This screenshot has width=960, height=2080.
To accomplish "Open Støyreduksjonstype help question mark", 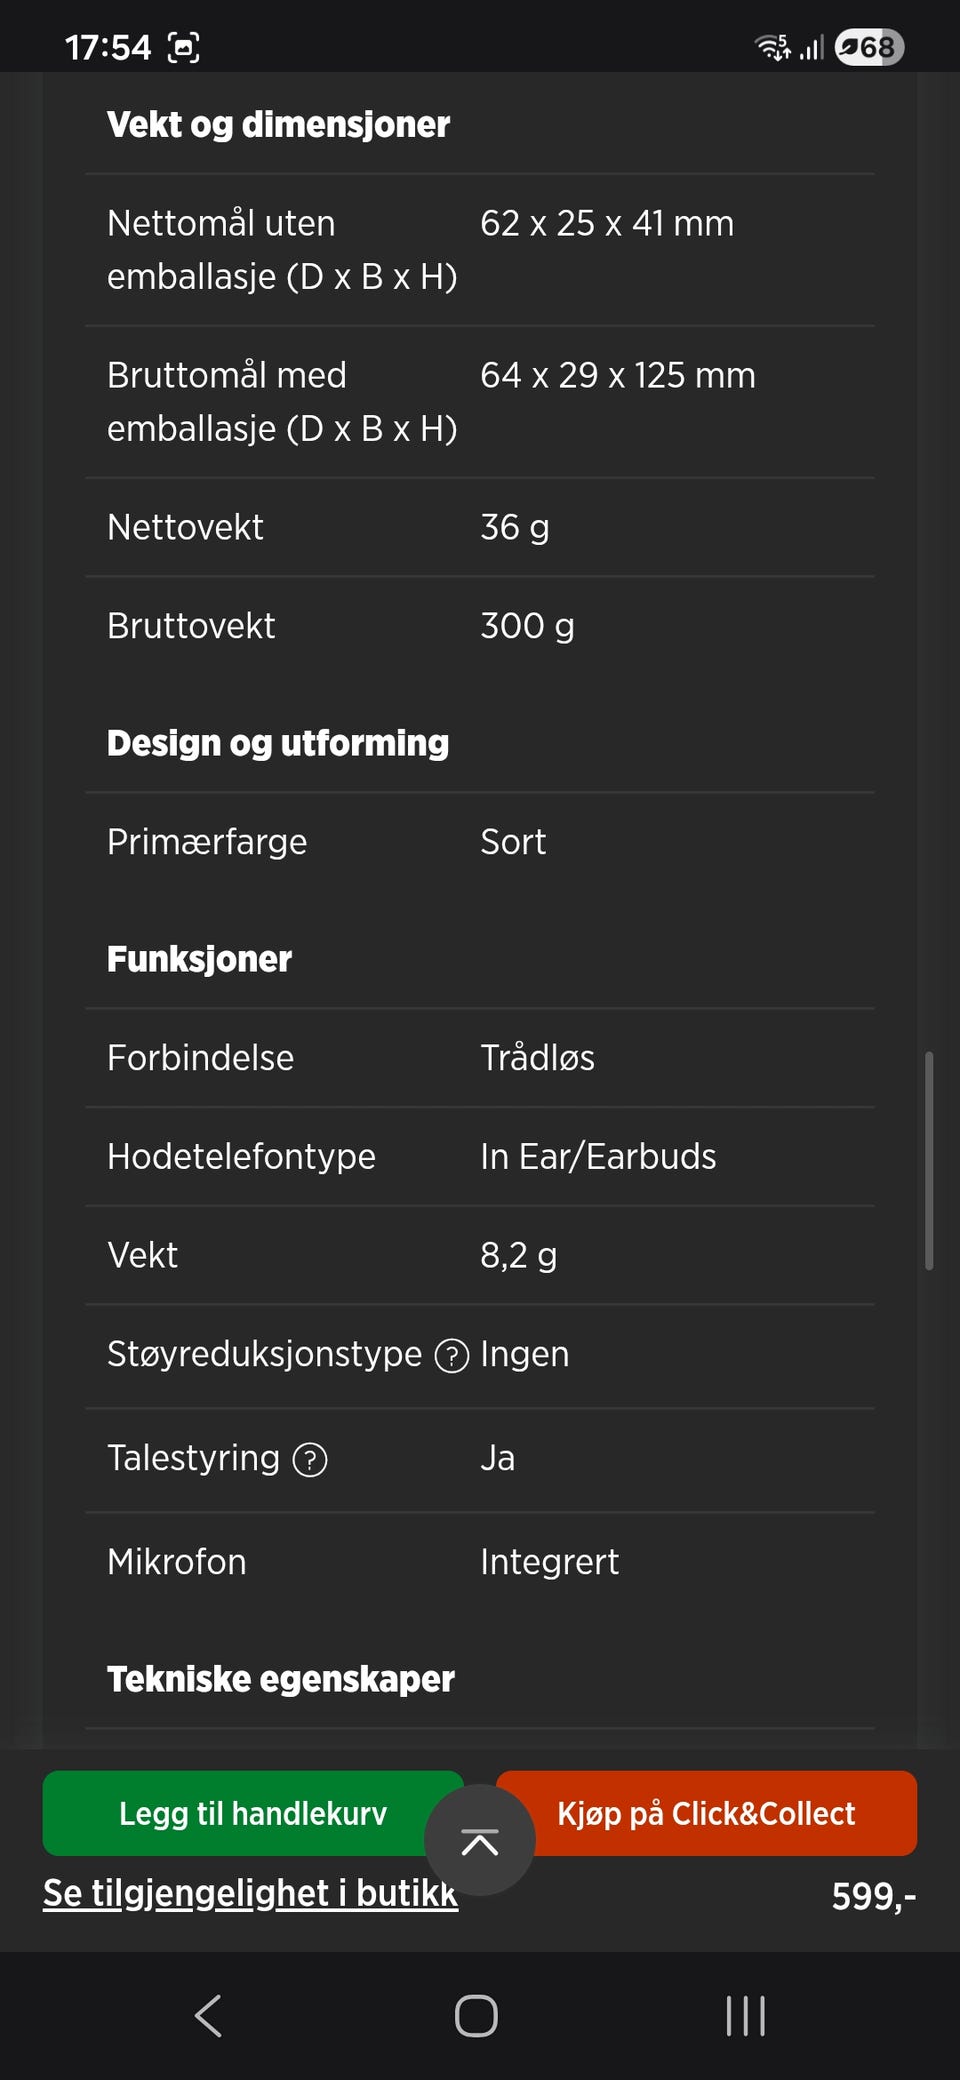I will 452,1356.
